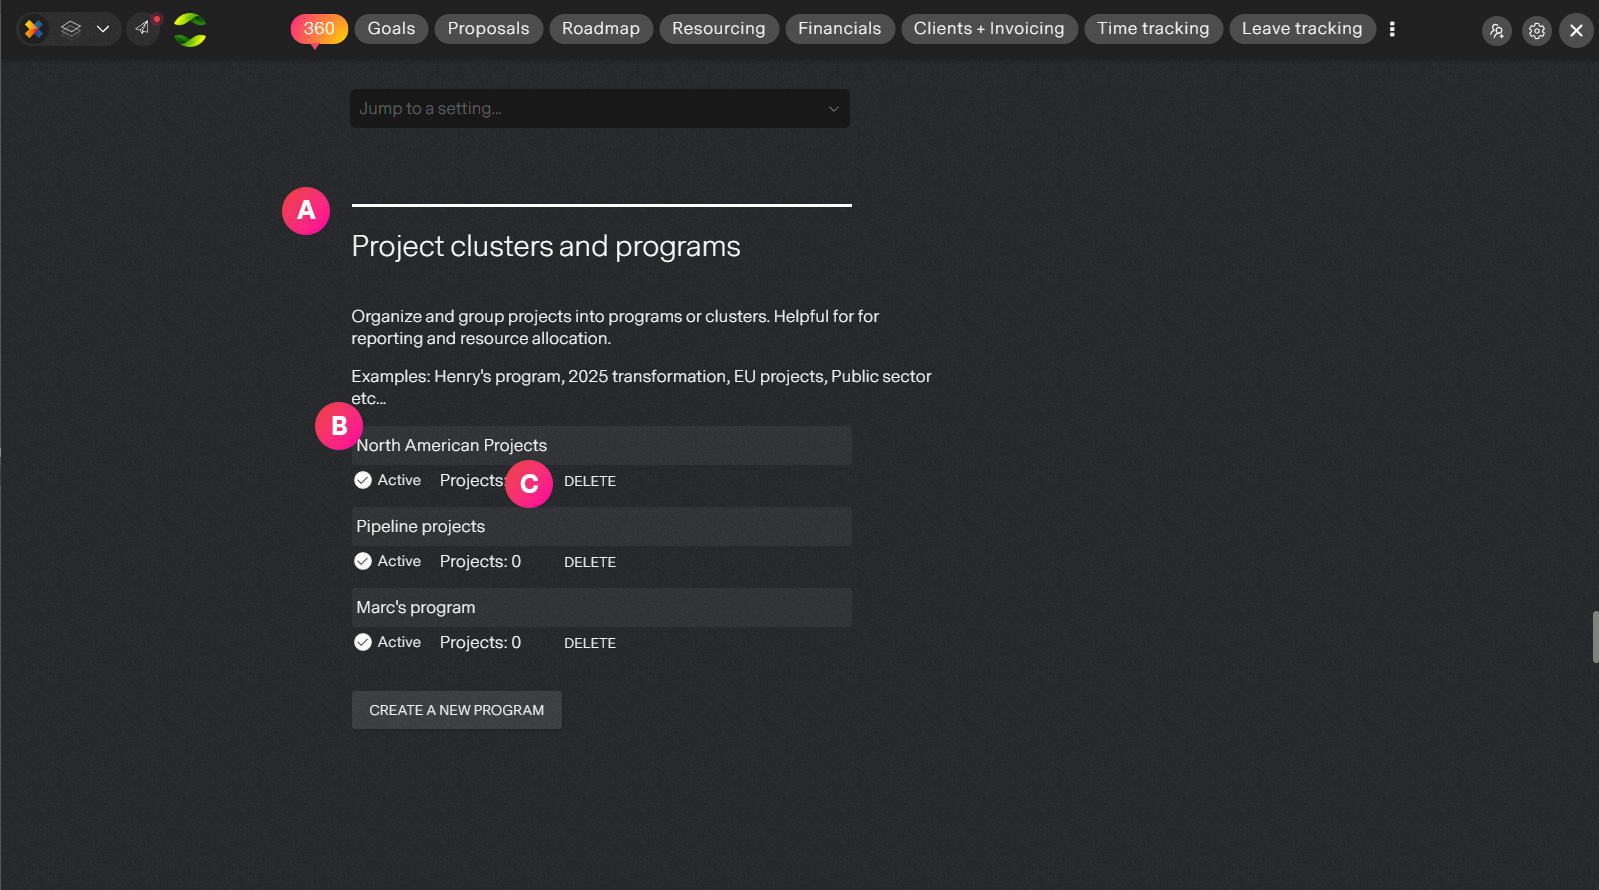Open the user profile icon
1599x890 pixels.
1497,31
